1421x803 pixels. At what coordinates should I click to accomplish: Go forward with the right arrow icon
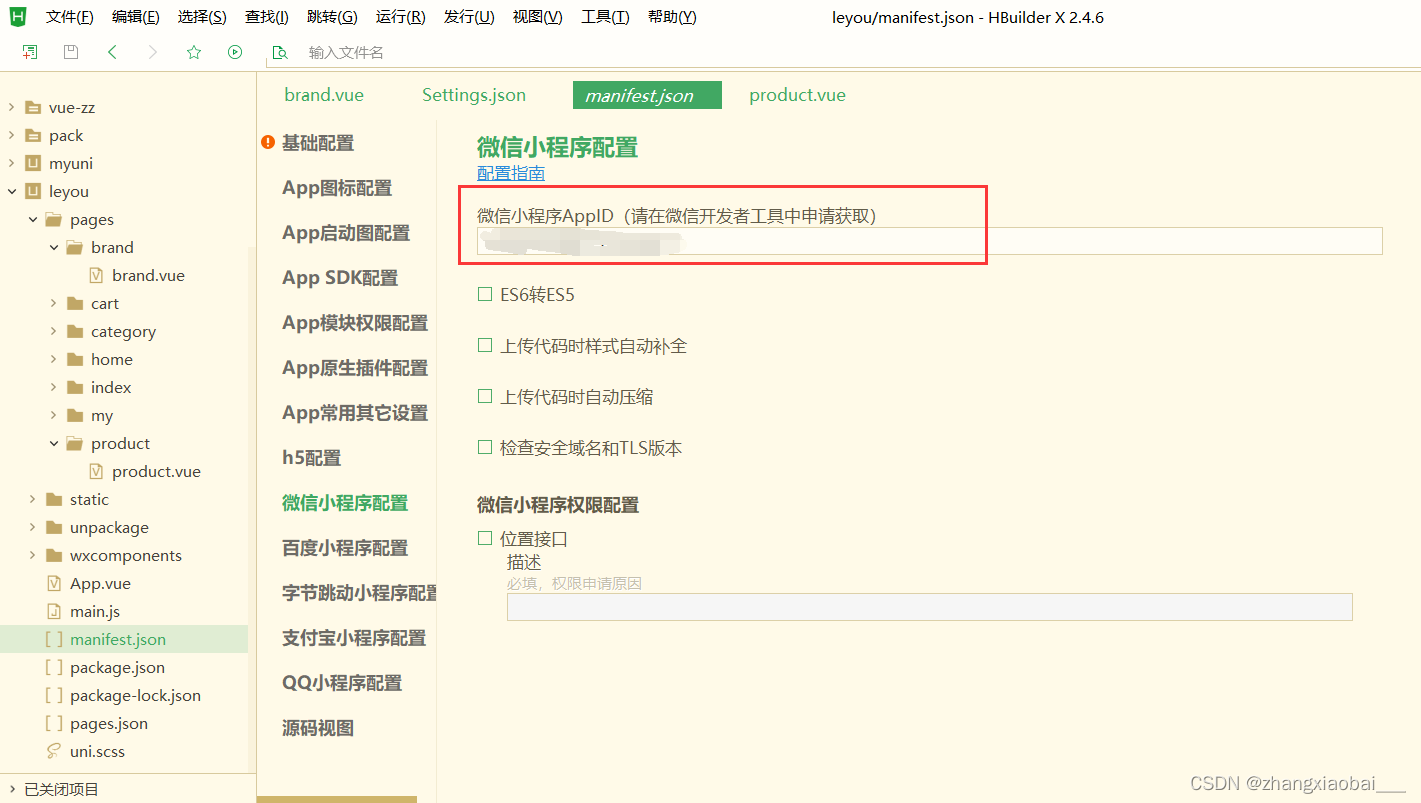[153, 52]
